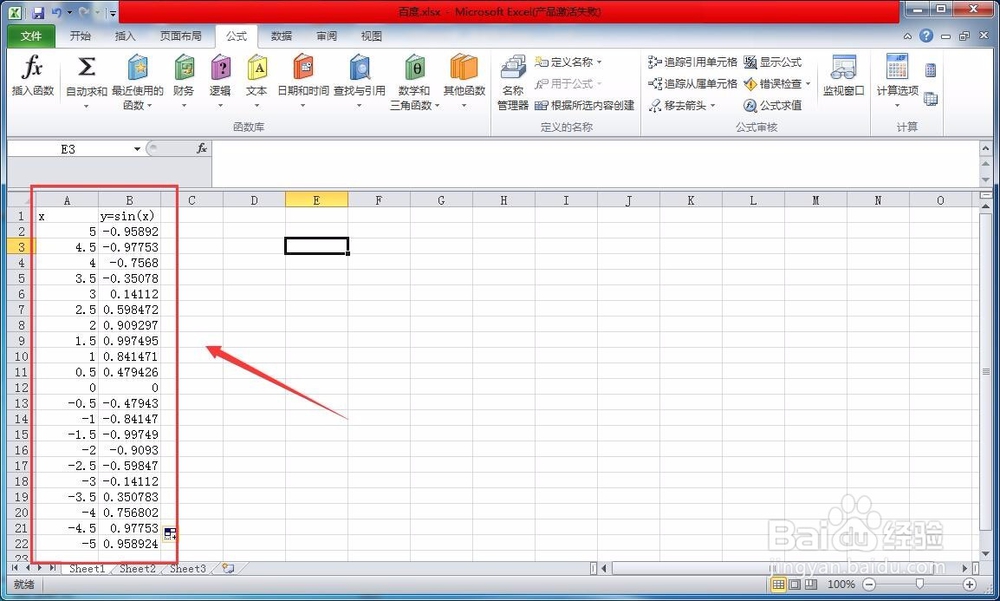The width and height of the screenshot is (1000, 601).
Task: Expand the formula bar
Action: pyautogui.click(x=986, y=149)
